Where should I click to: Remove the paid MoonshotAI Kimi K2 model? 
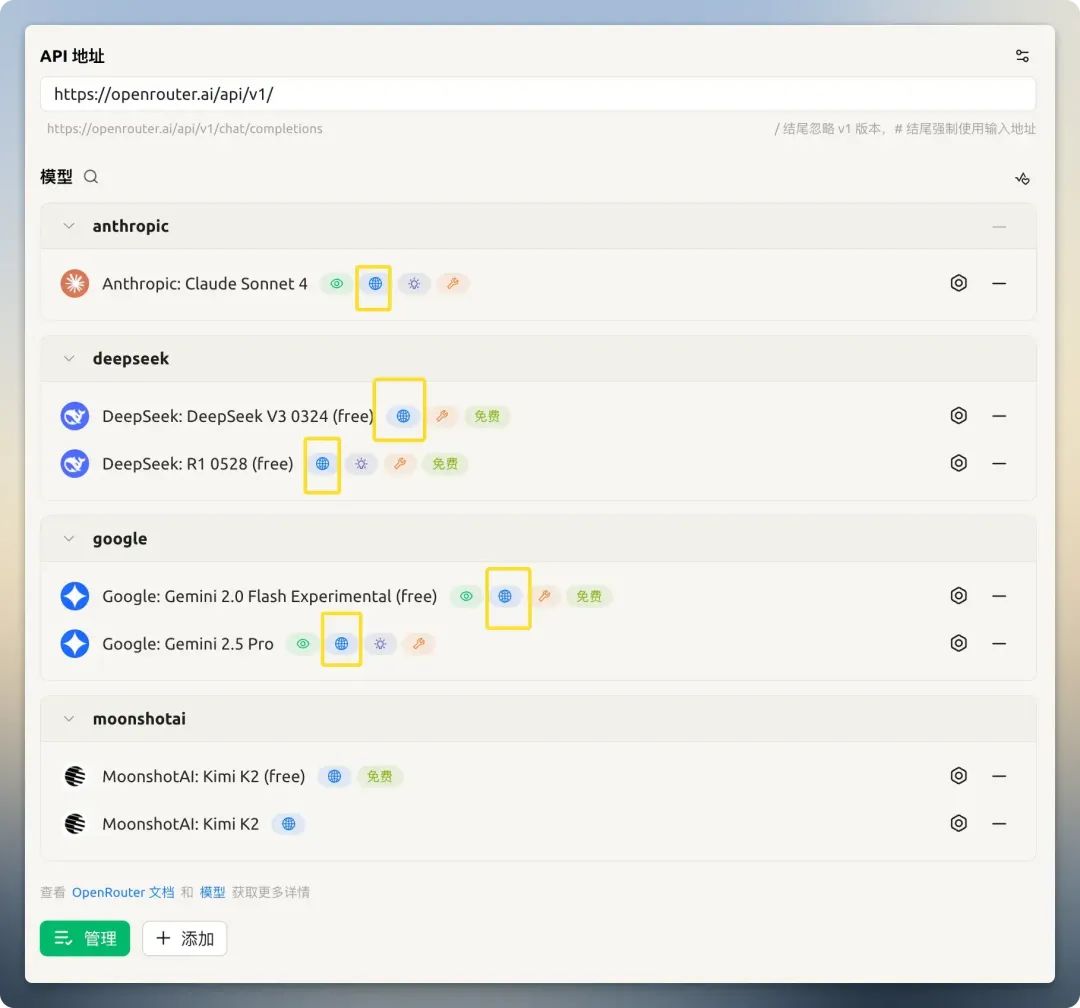(x=999, y=824)
